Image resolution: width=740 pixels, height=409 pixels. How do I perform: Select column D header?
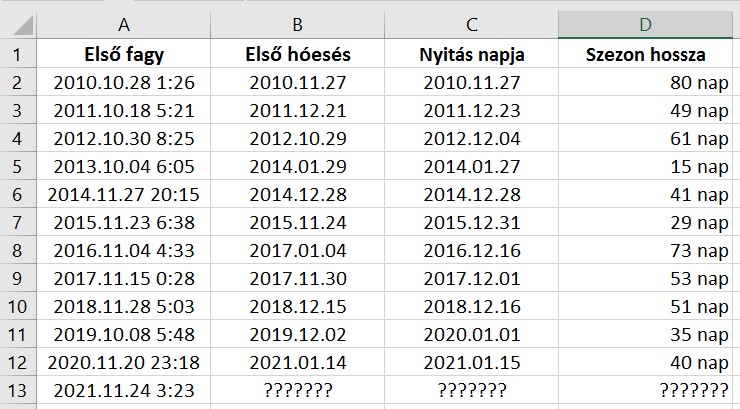(646, 24)
